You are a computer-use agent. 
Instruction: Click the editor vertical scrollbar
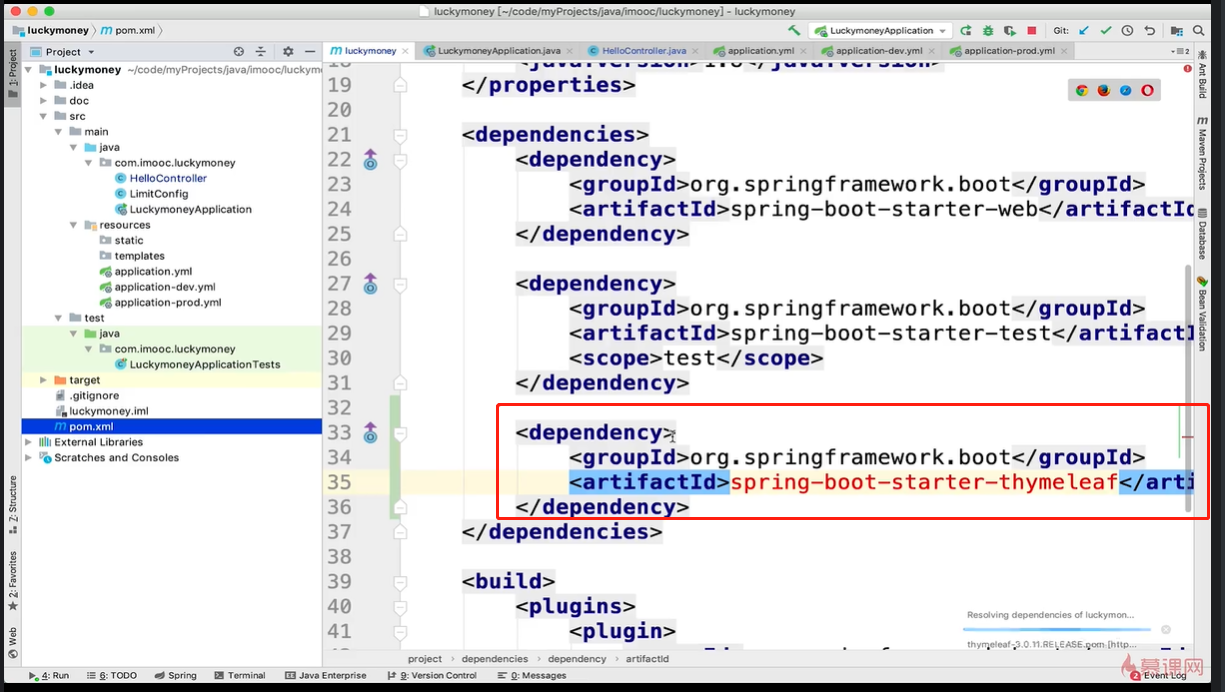(x=1188, y=388)
